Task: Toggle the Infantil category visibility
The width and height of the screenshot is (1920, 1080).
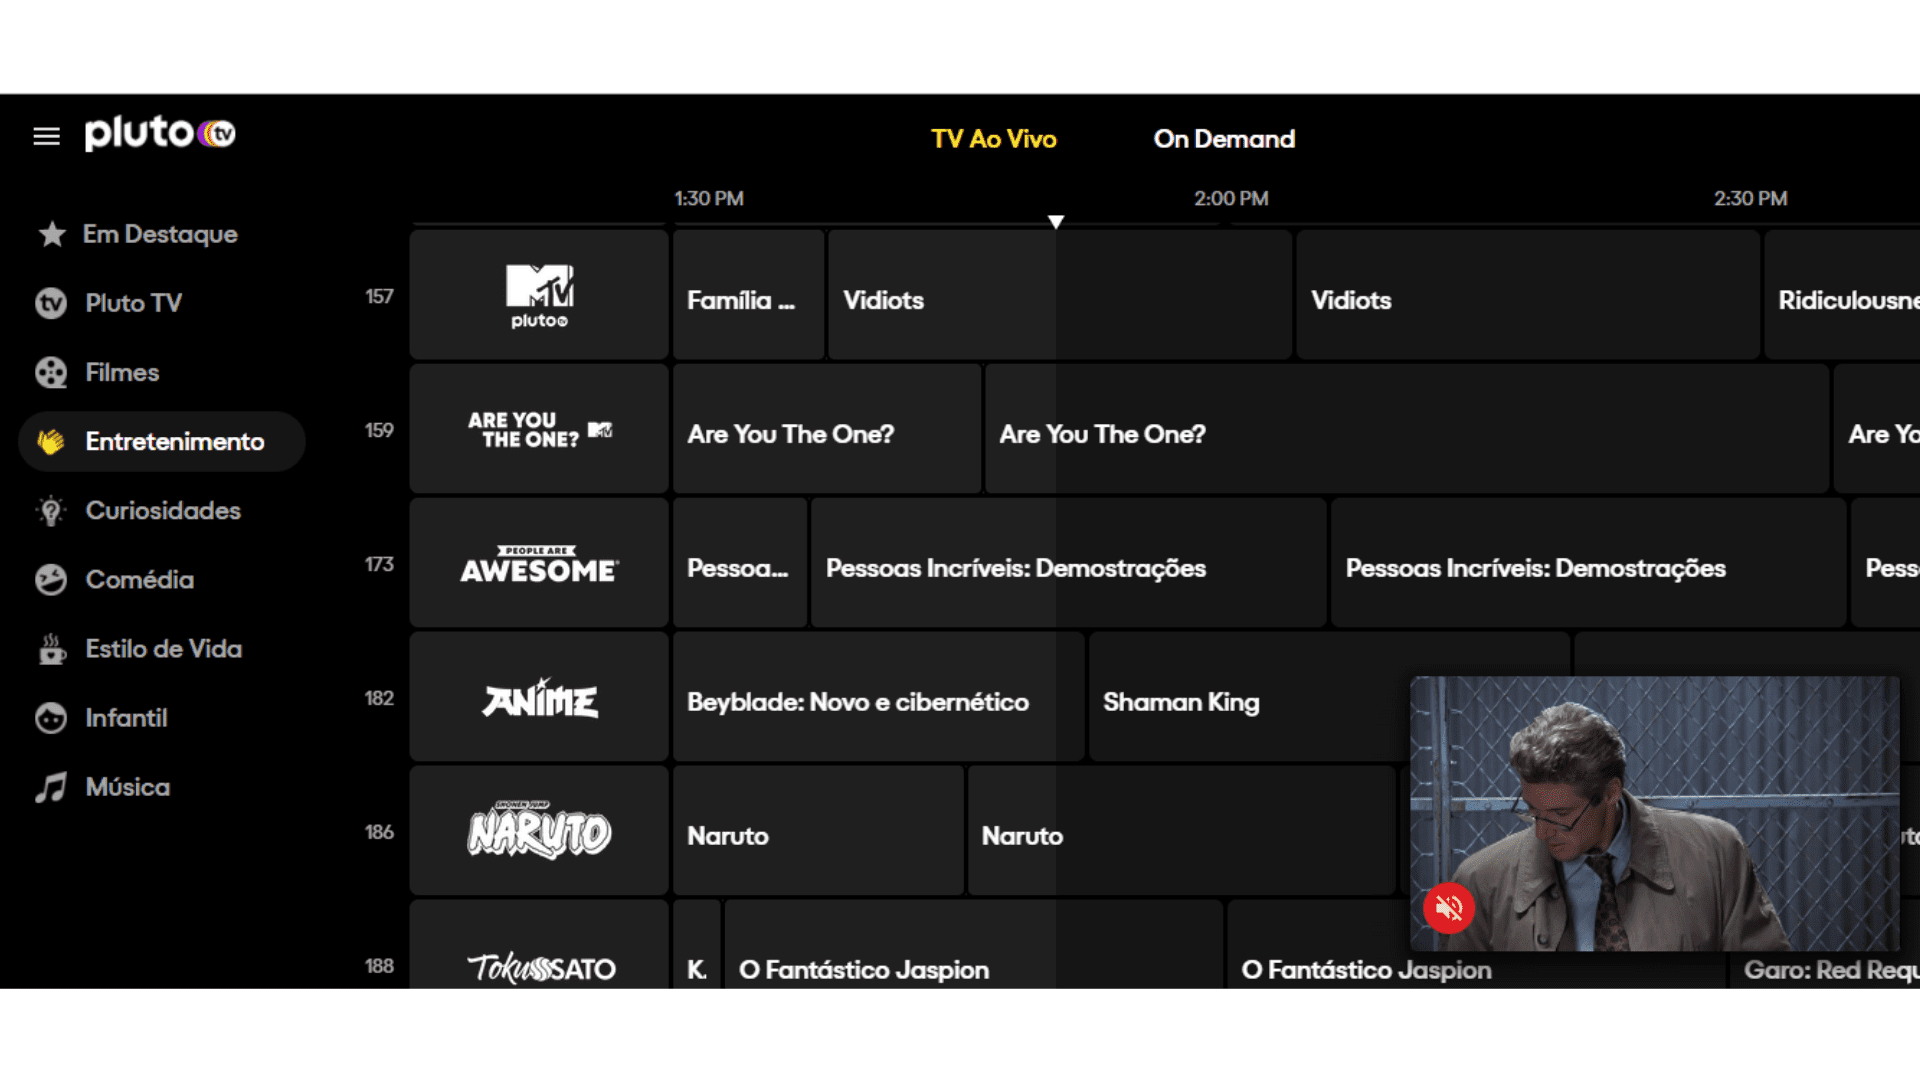Action: point(124,717)
